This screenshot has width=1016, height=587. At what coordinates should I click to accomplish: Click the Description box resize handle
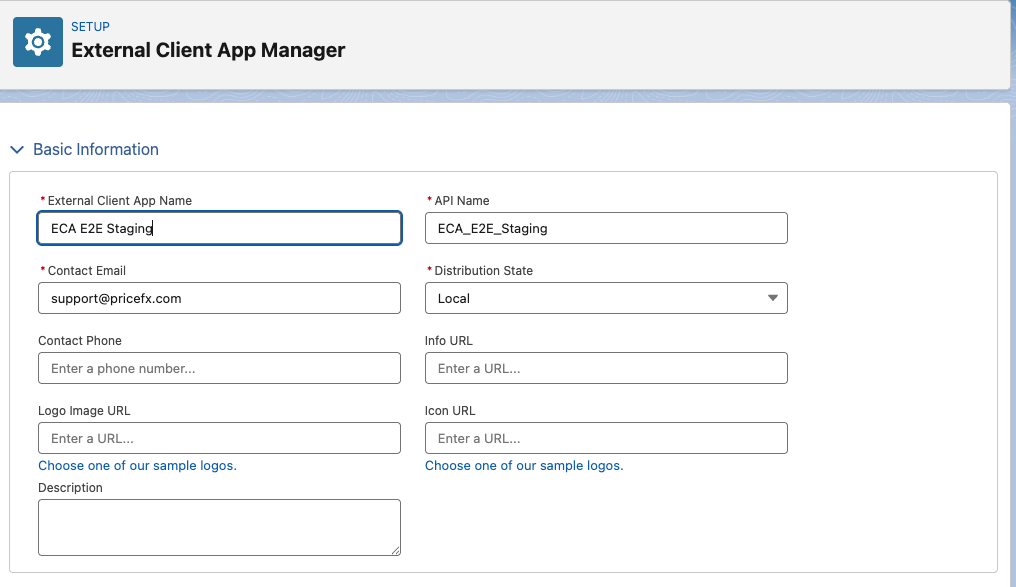395,550
